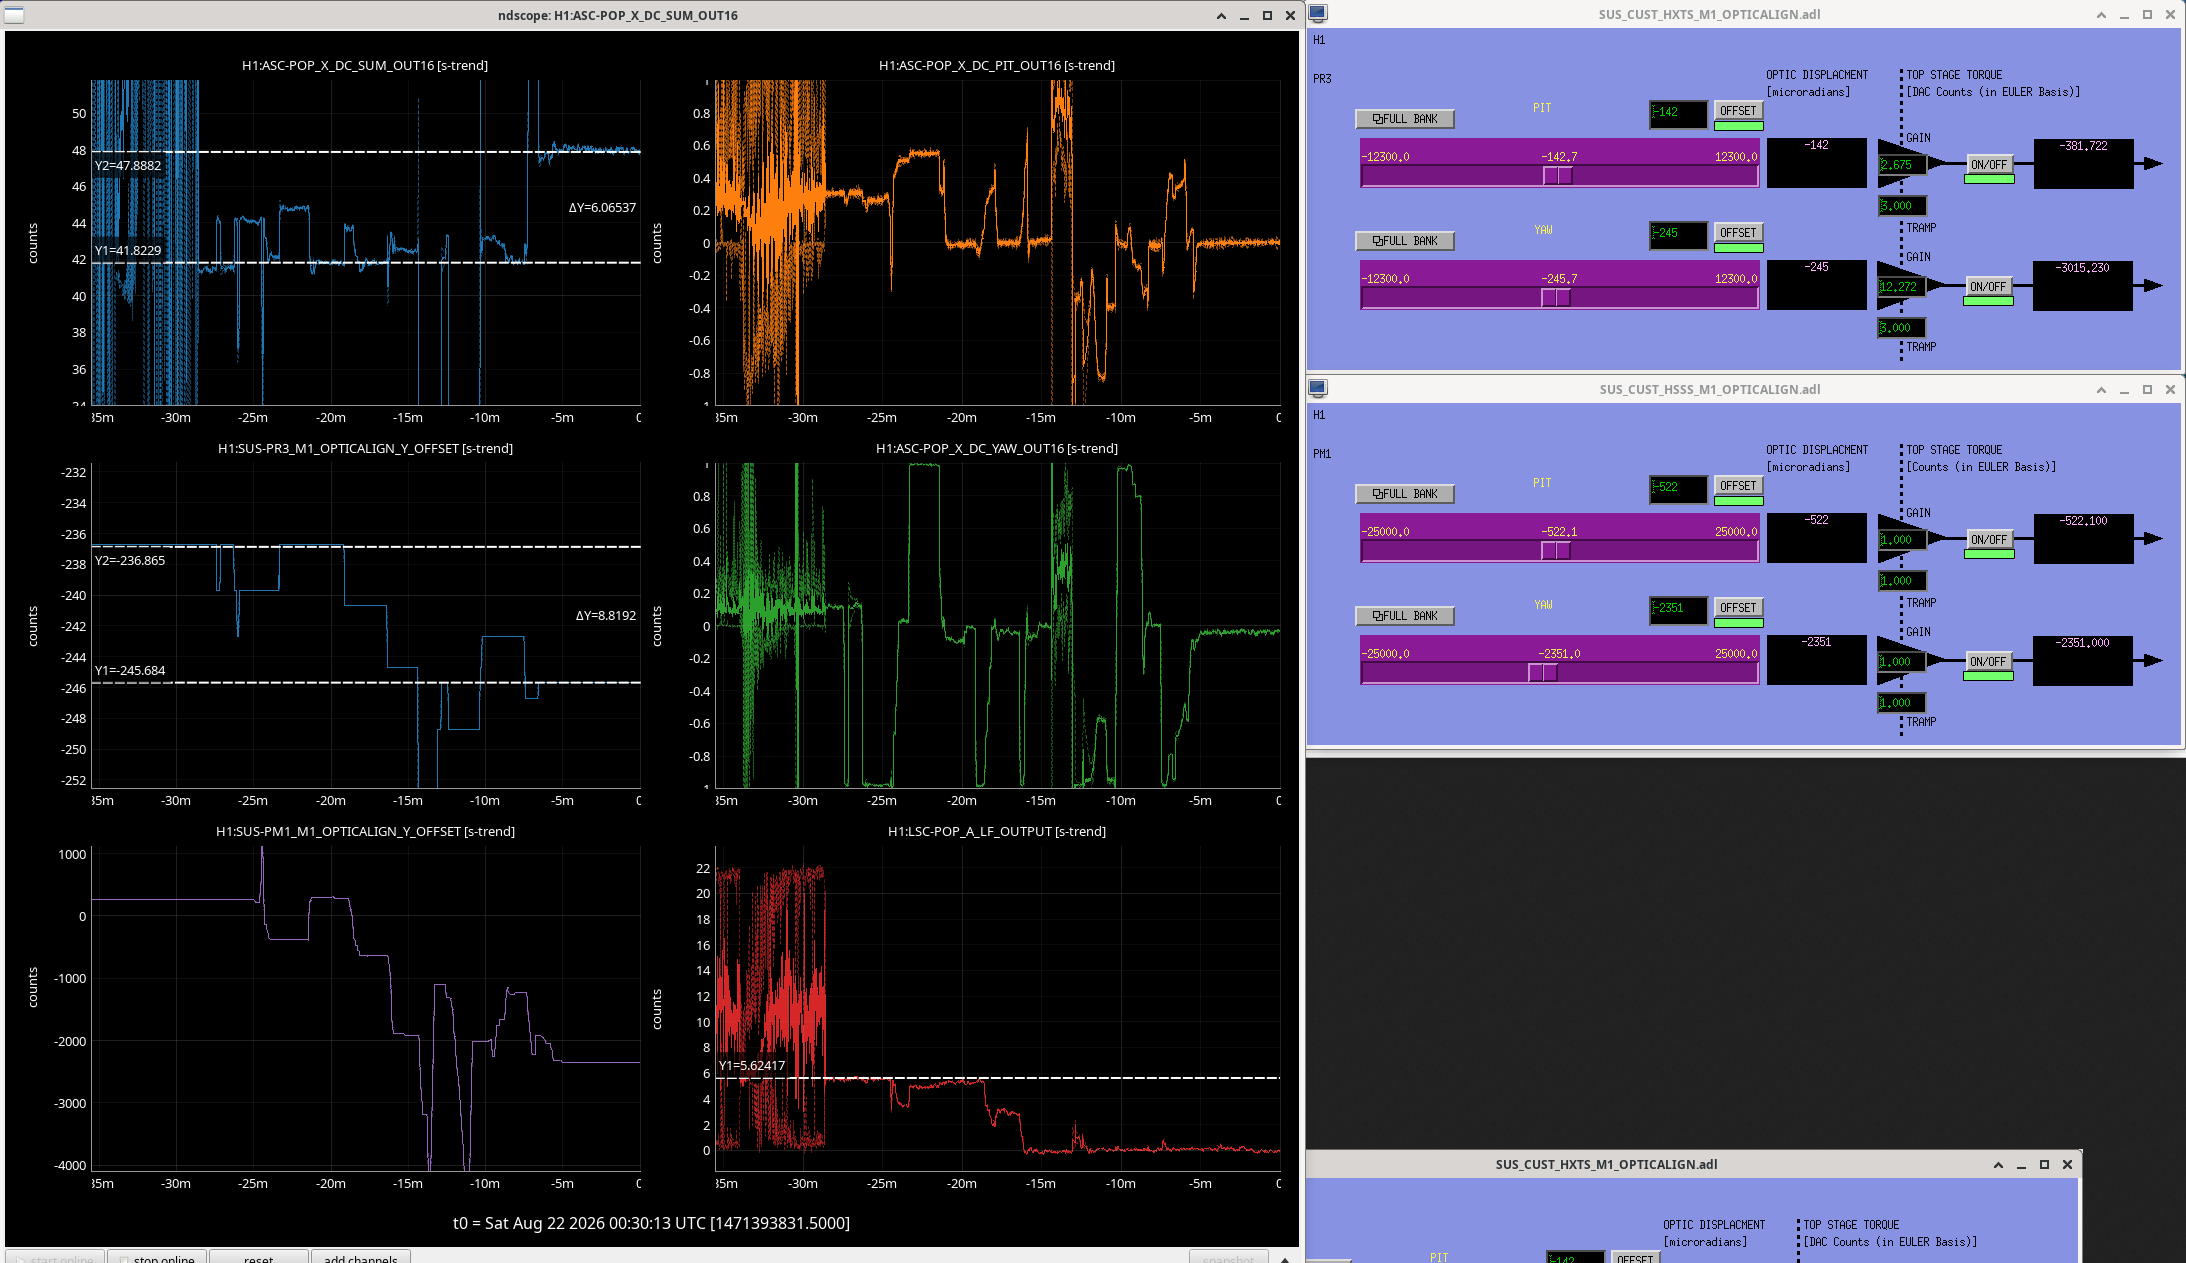Click the PM1 YAW offset field showing -2351
This screenshot has width=2186, height=1263.
[x=1679, y=610]
